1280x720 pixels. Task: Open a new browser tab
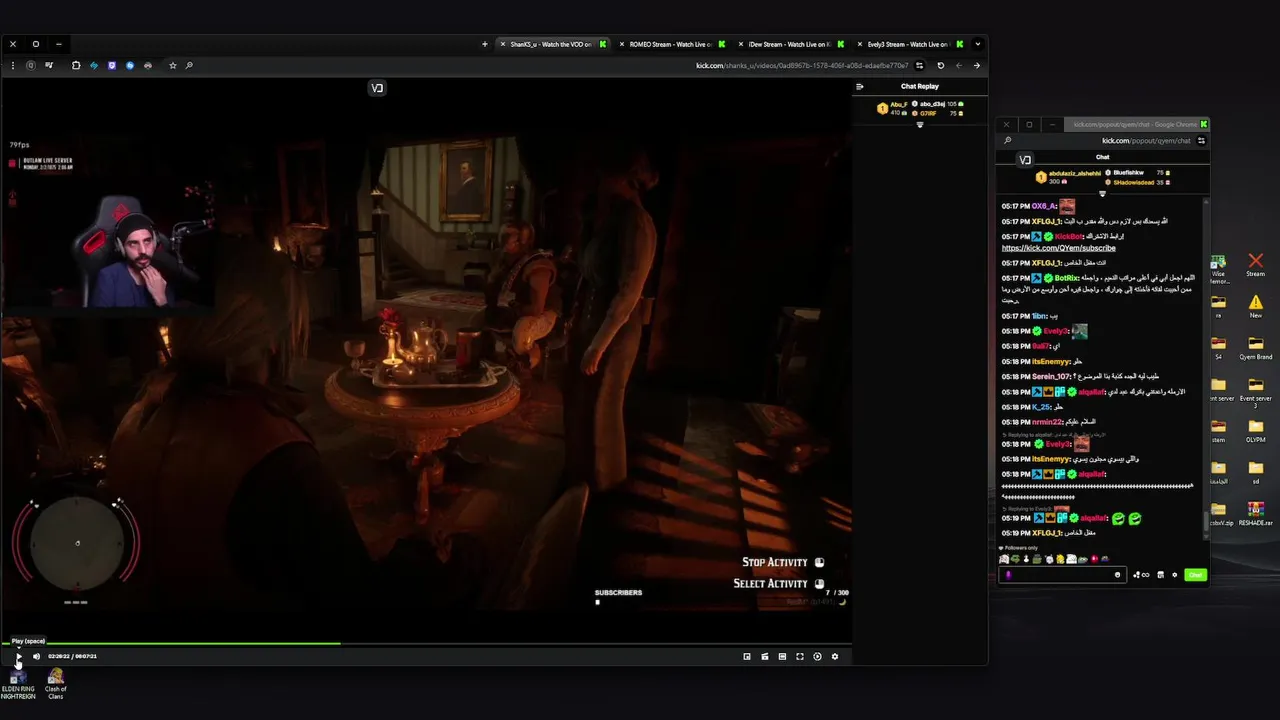[485, 44]
